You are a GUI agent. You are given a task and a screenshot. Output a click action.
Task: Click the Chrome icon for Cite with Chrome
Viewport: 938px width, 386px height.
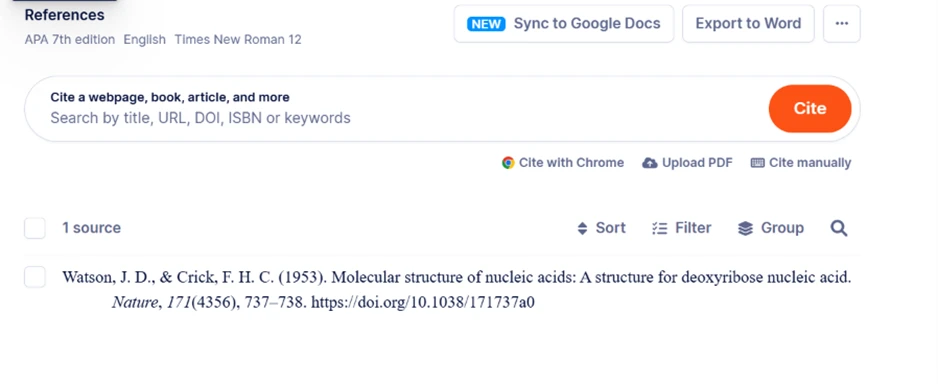click(508, 163)
